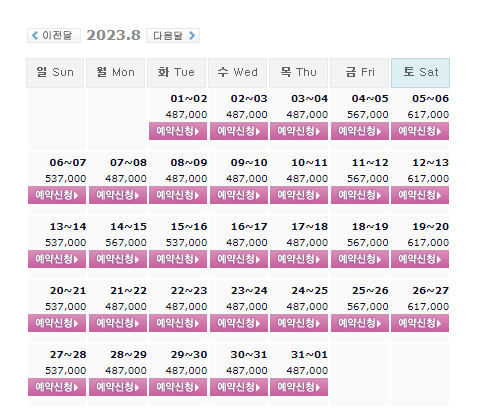Click the 487,000 price under 21~22

pos(126,307)
